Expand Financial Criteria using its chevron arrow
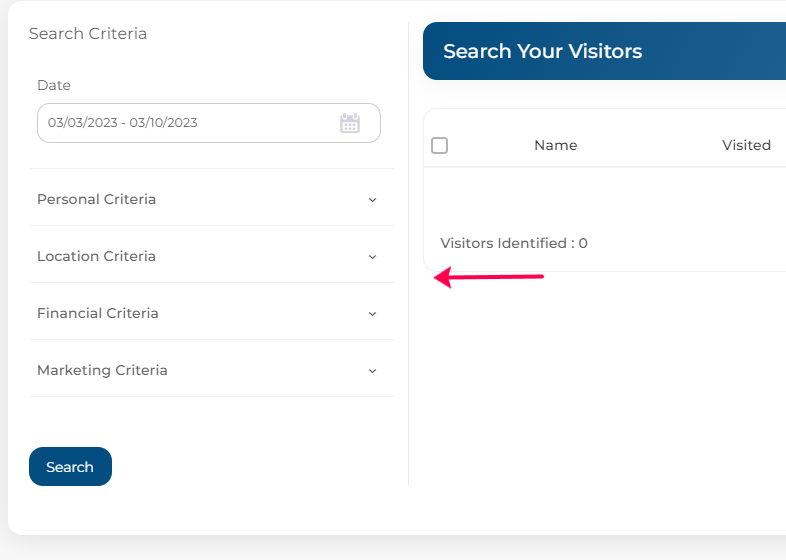This screenshot has height=560, width=786. [372, 314]
